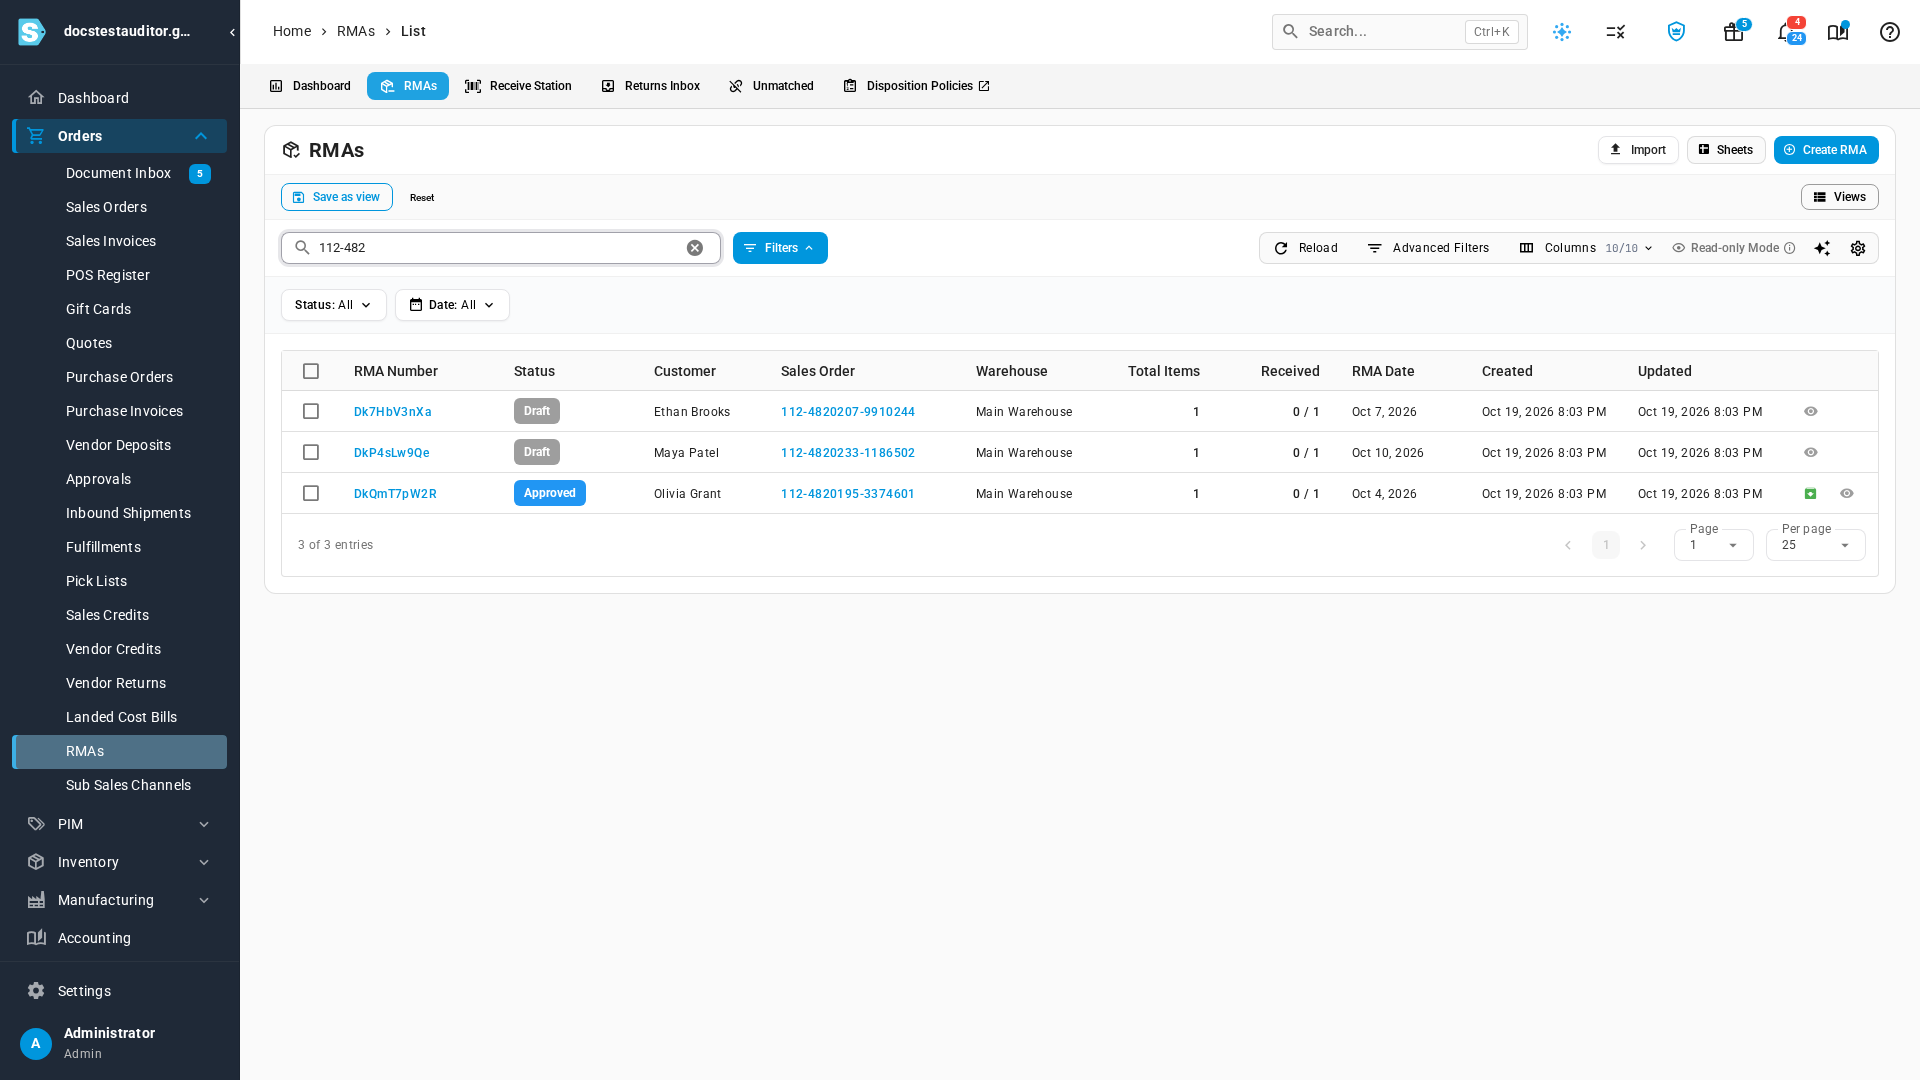The image size is (1920, 1080).
Task: Open the gift rewards icon
Action: (x=1734, y=32)
